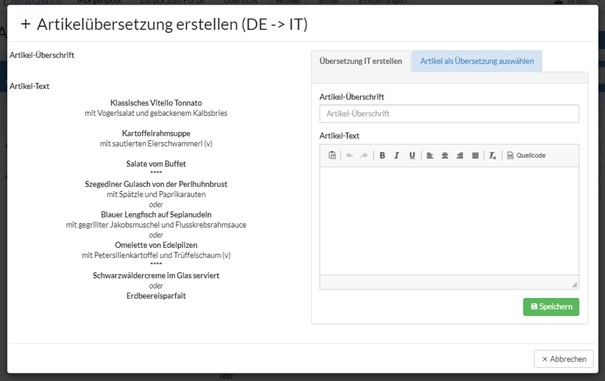Center align the text
Viewport: 605px width, 381px height.
(x=445, y=155)
